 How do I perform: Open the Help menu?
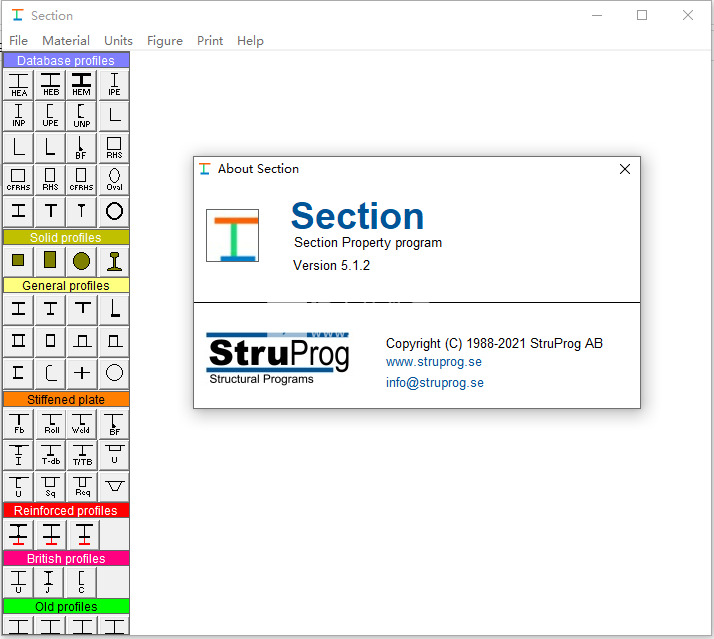250,41
